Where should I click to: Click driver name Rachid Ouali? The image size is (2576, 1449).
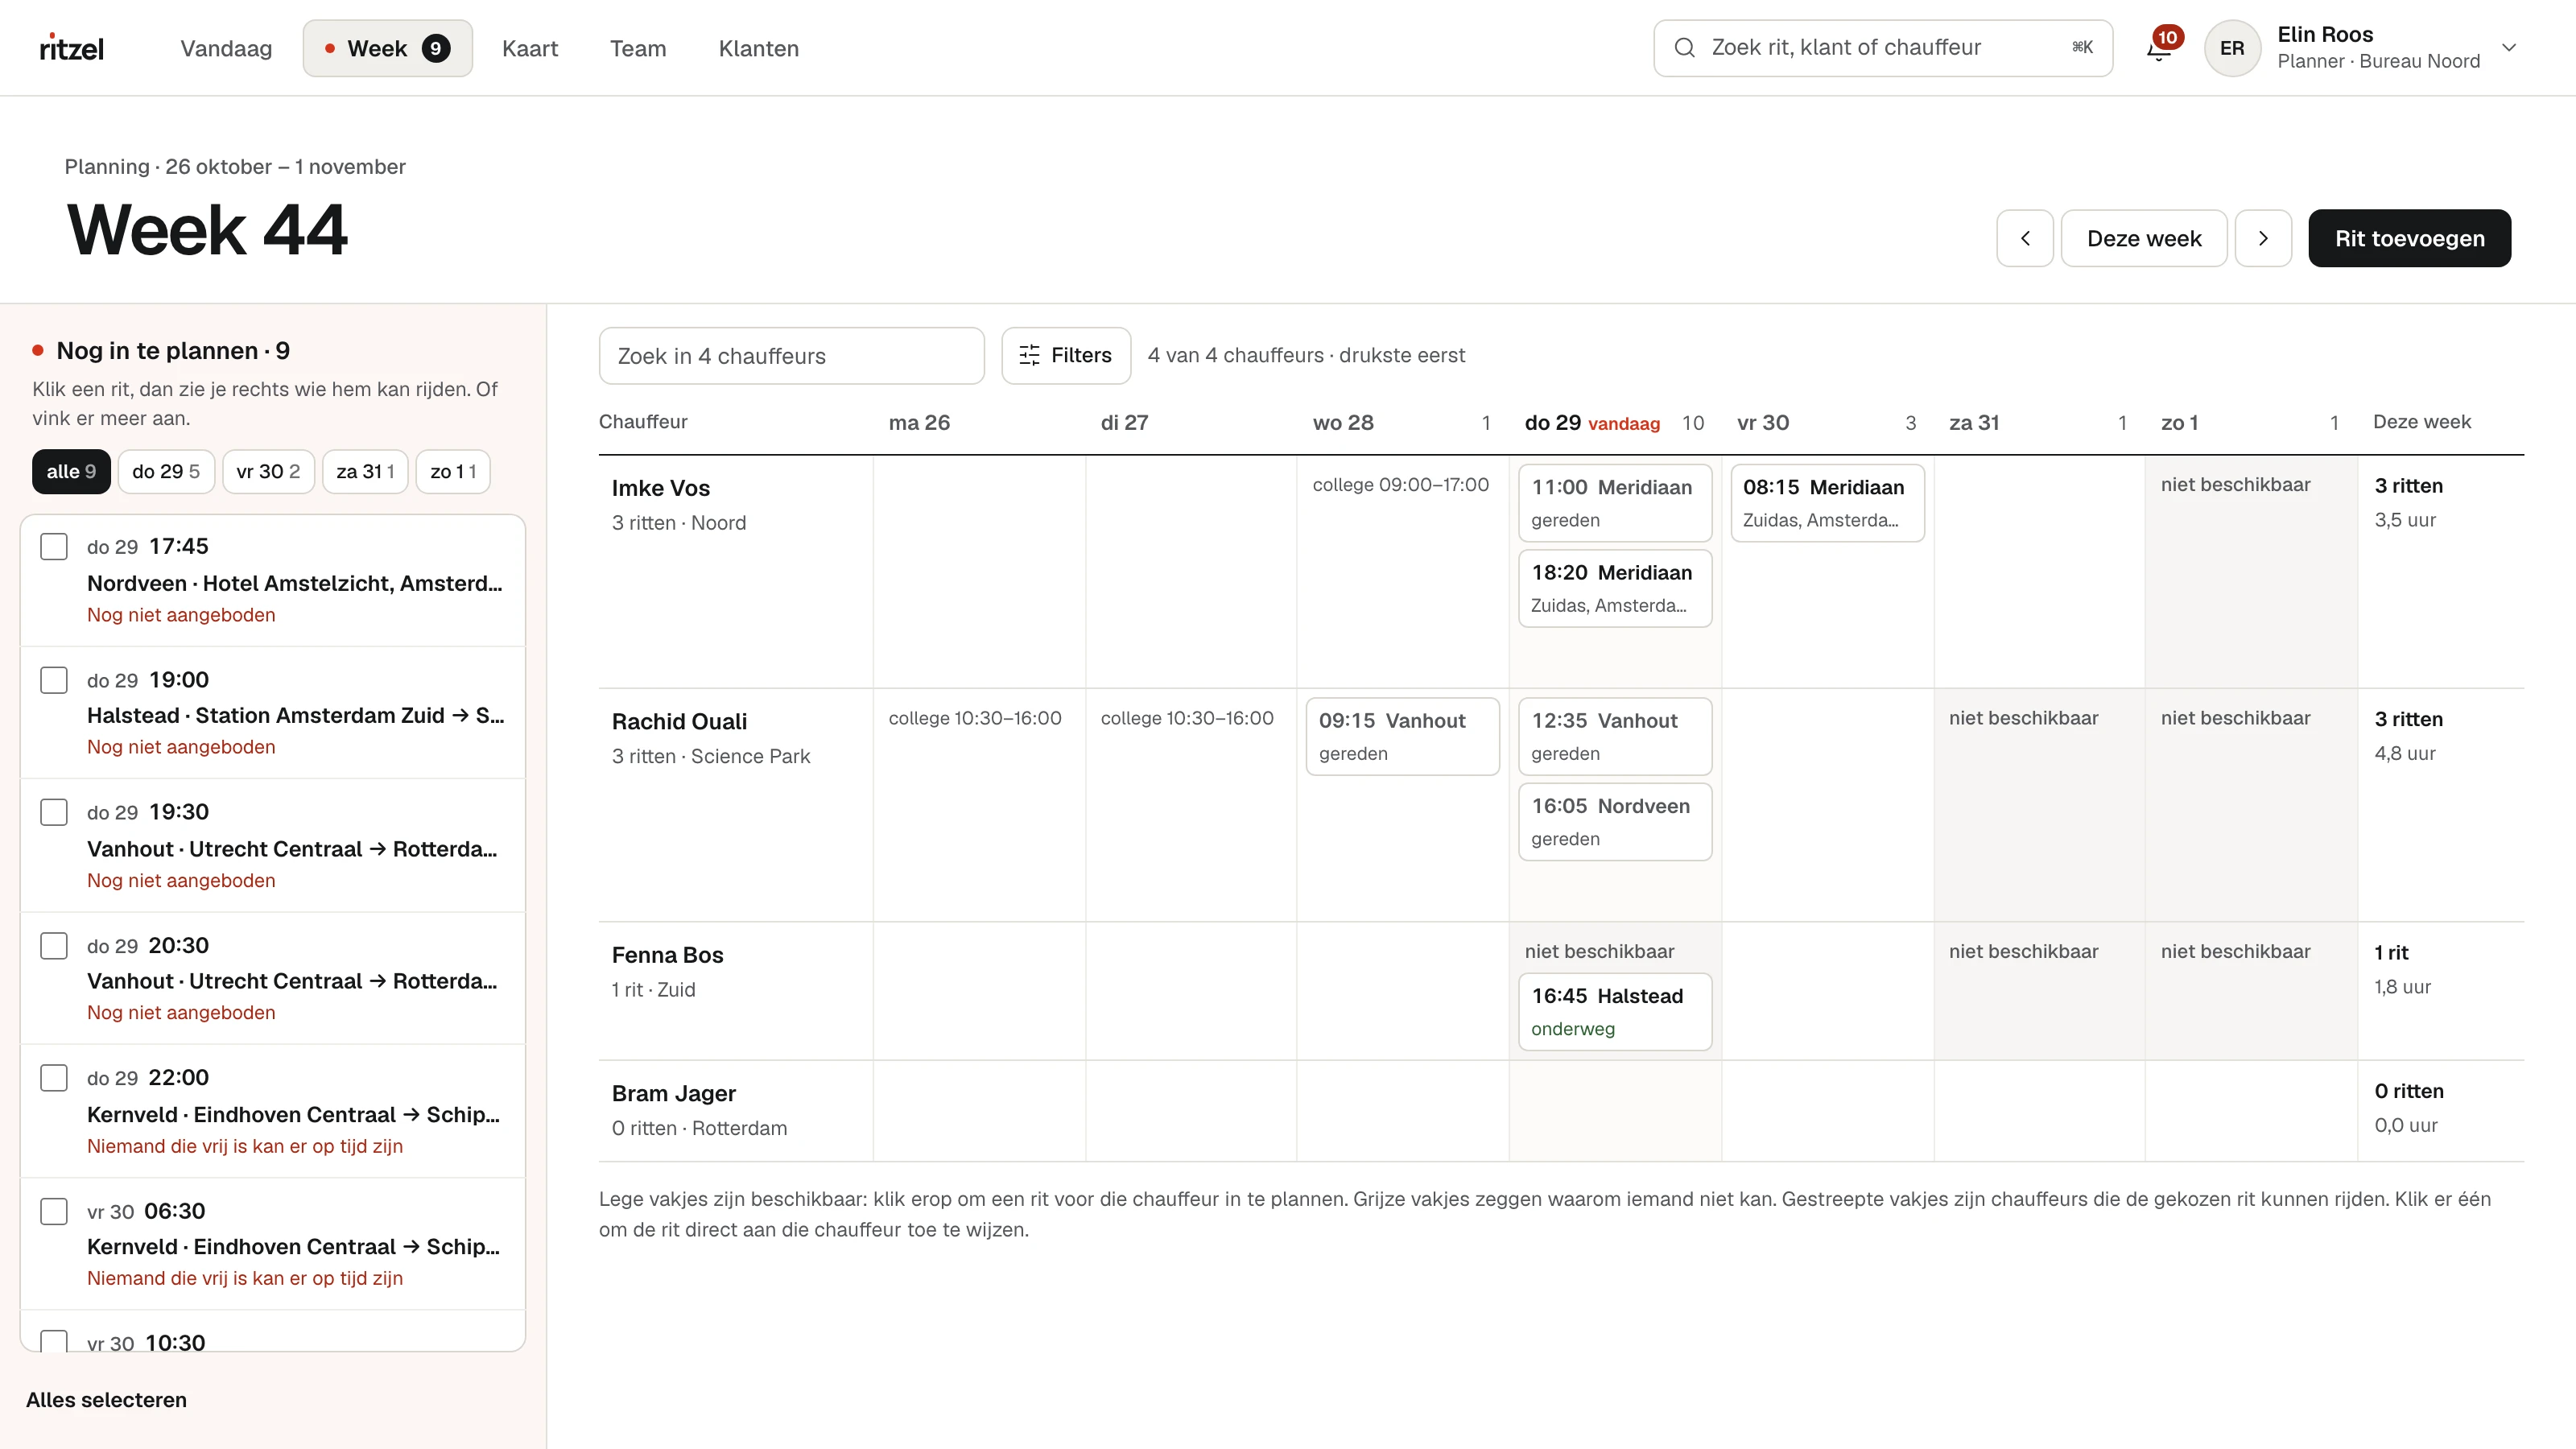pos(679,721)
